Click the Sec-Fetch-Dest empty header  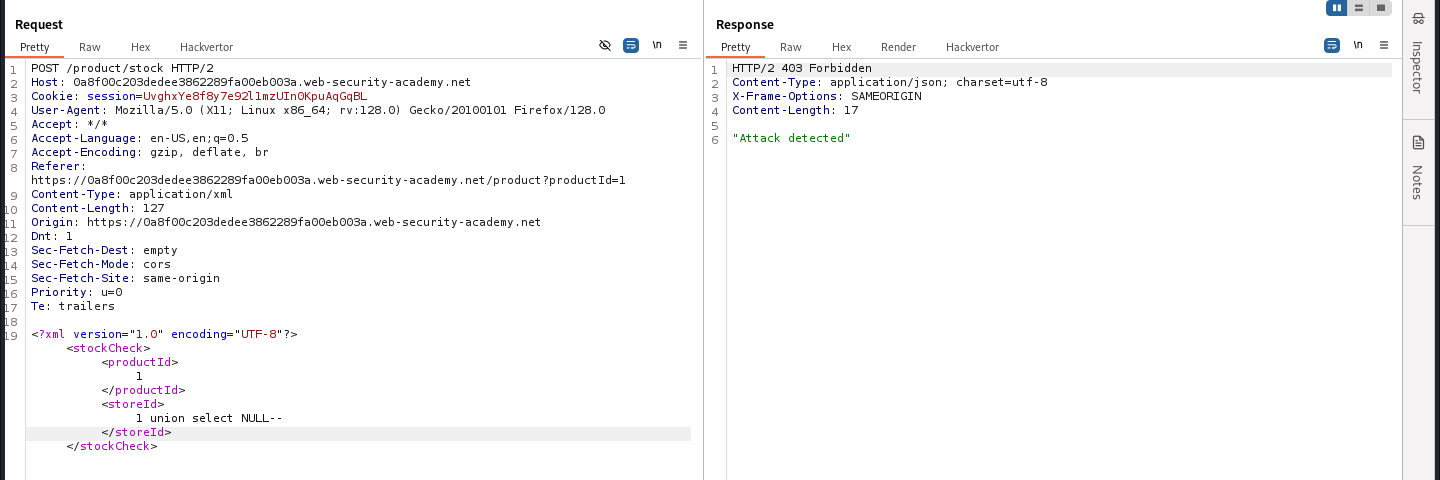[104, 250]
